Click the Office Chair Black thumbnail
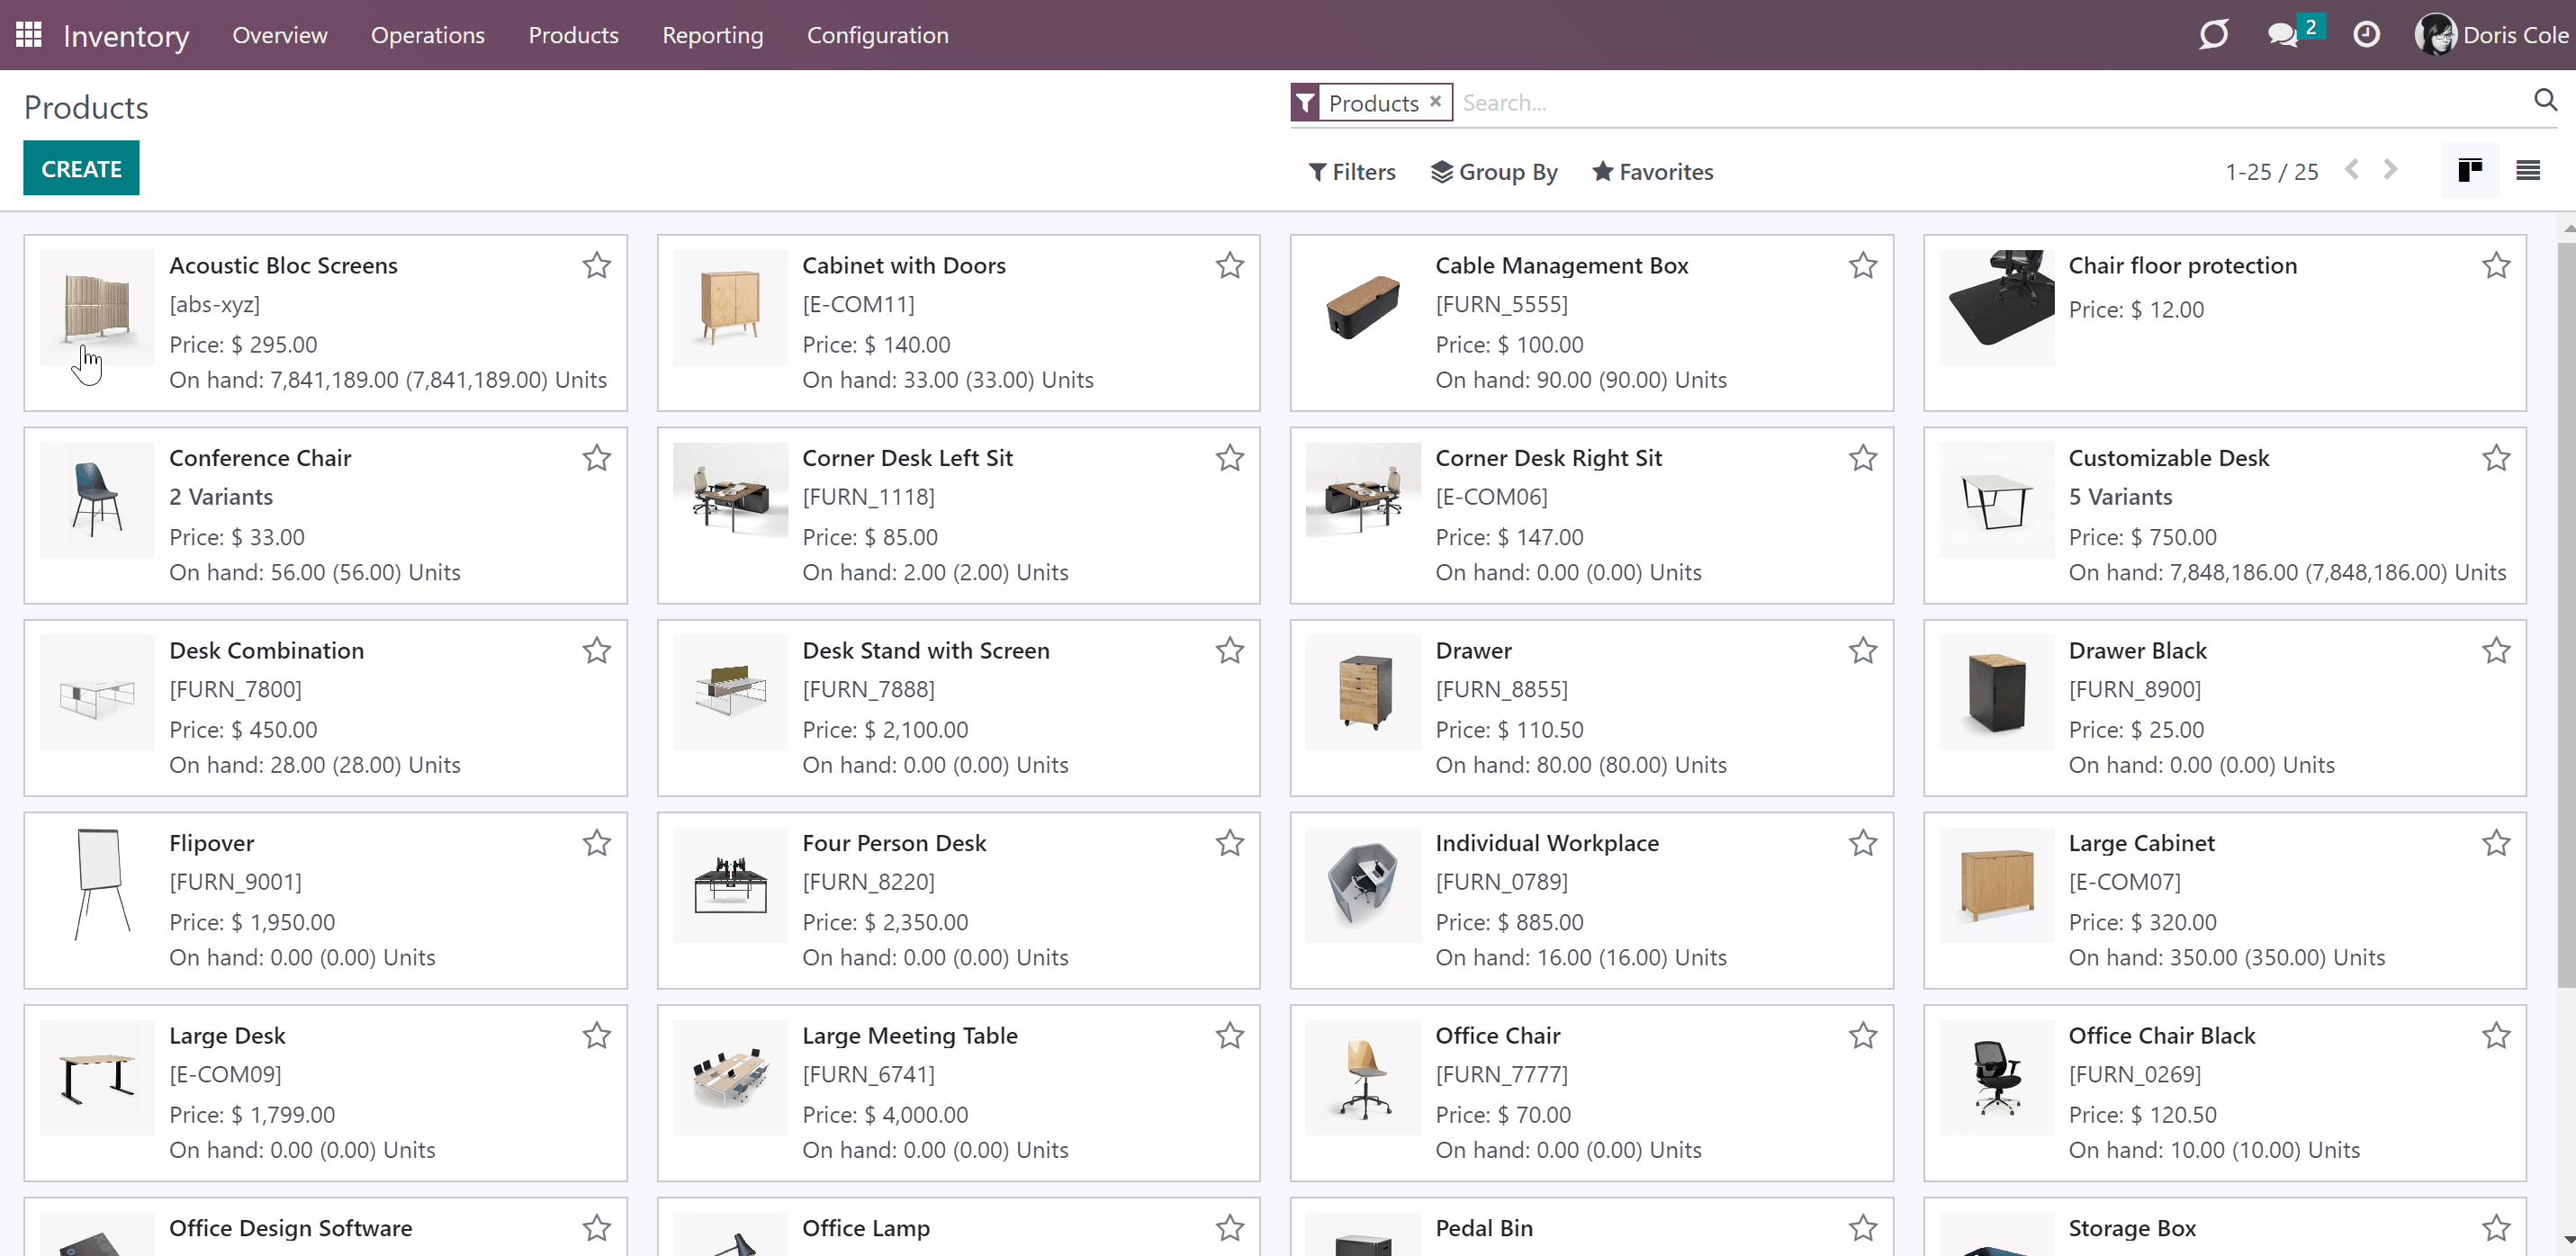 (x=1997, y=1078)
